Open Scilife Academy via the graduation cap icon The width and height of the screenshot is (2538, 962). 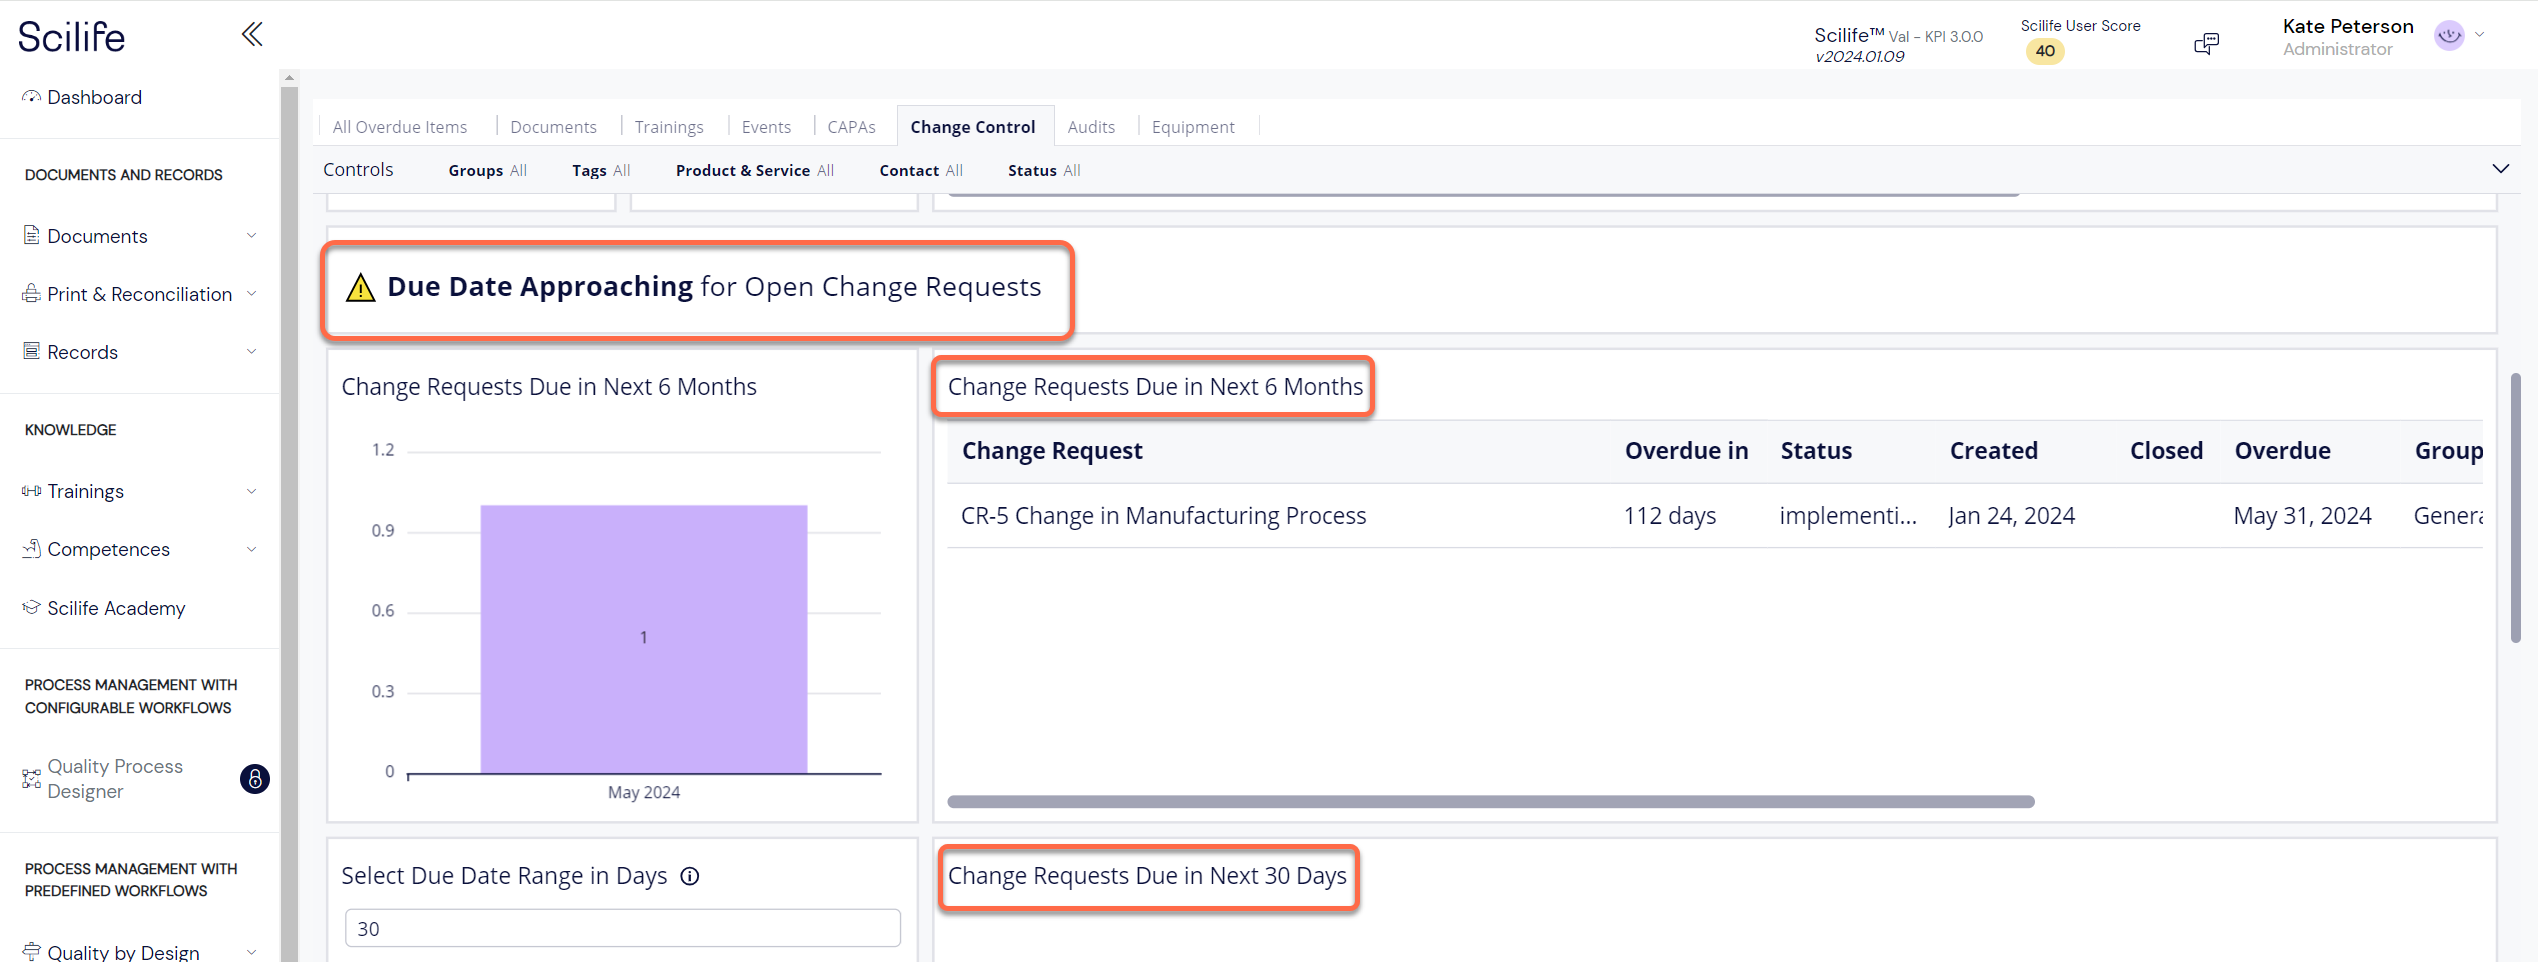pyautogui.click(x=31, y=607)
